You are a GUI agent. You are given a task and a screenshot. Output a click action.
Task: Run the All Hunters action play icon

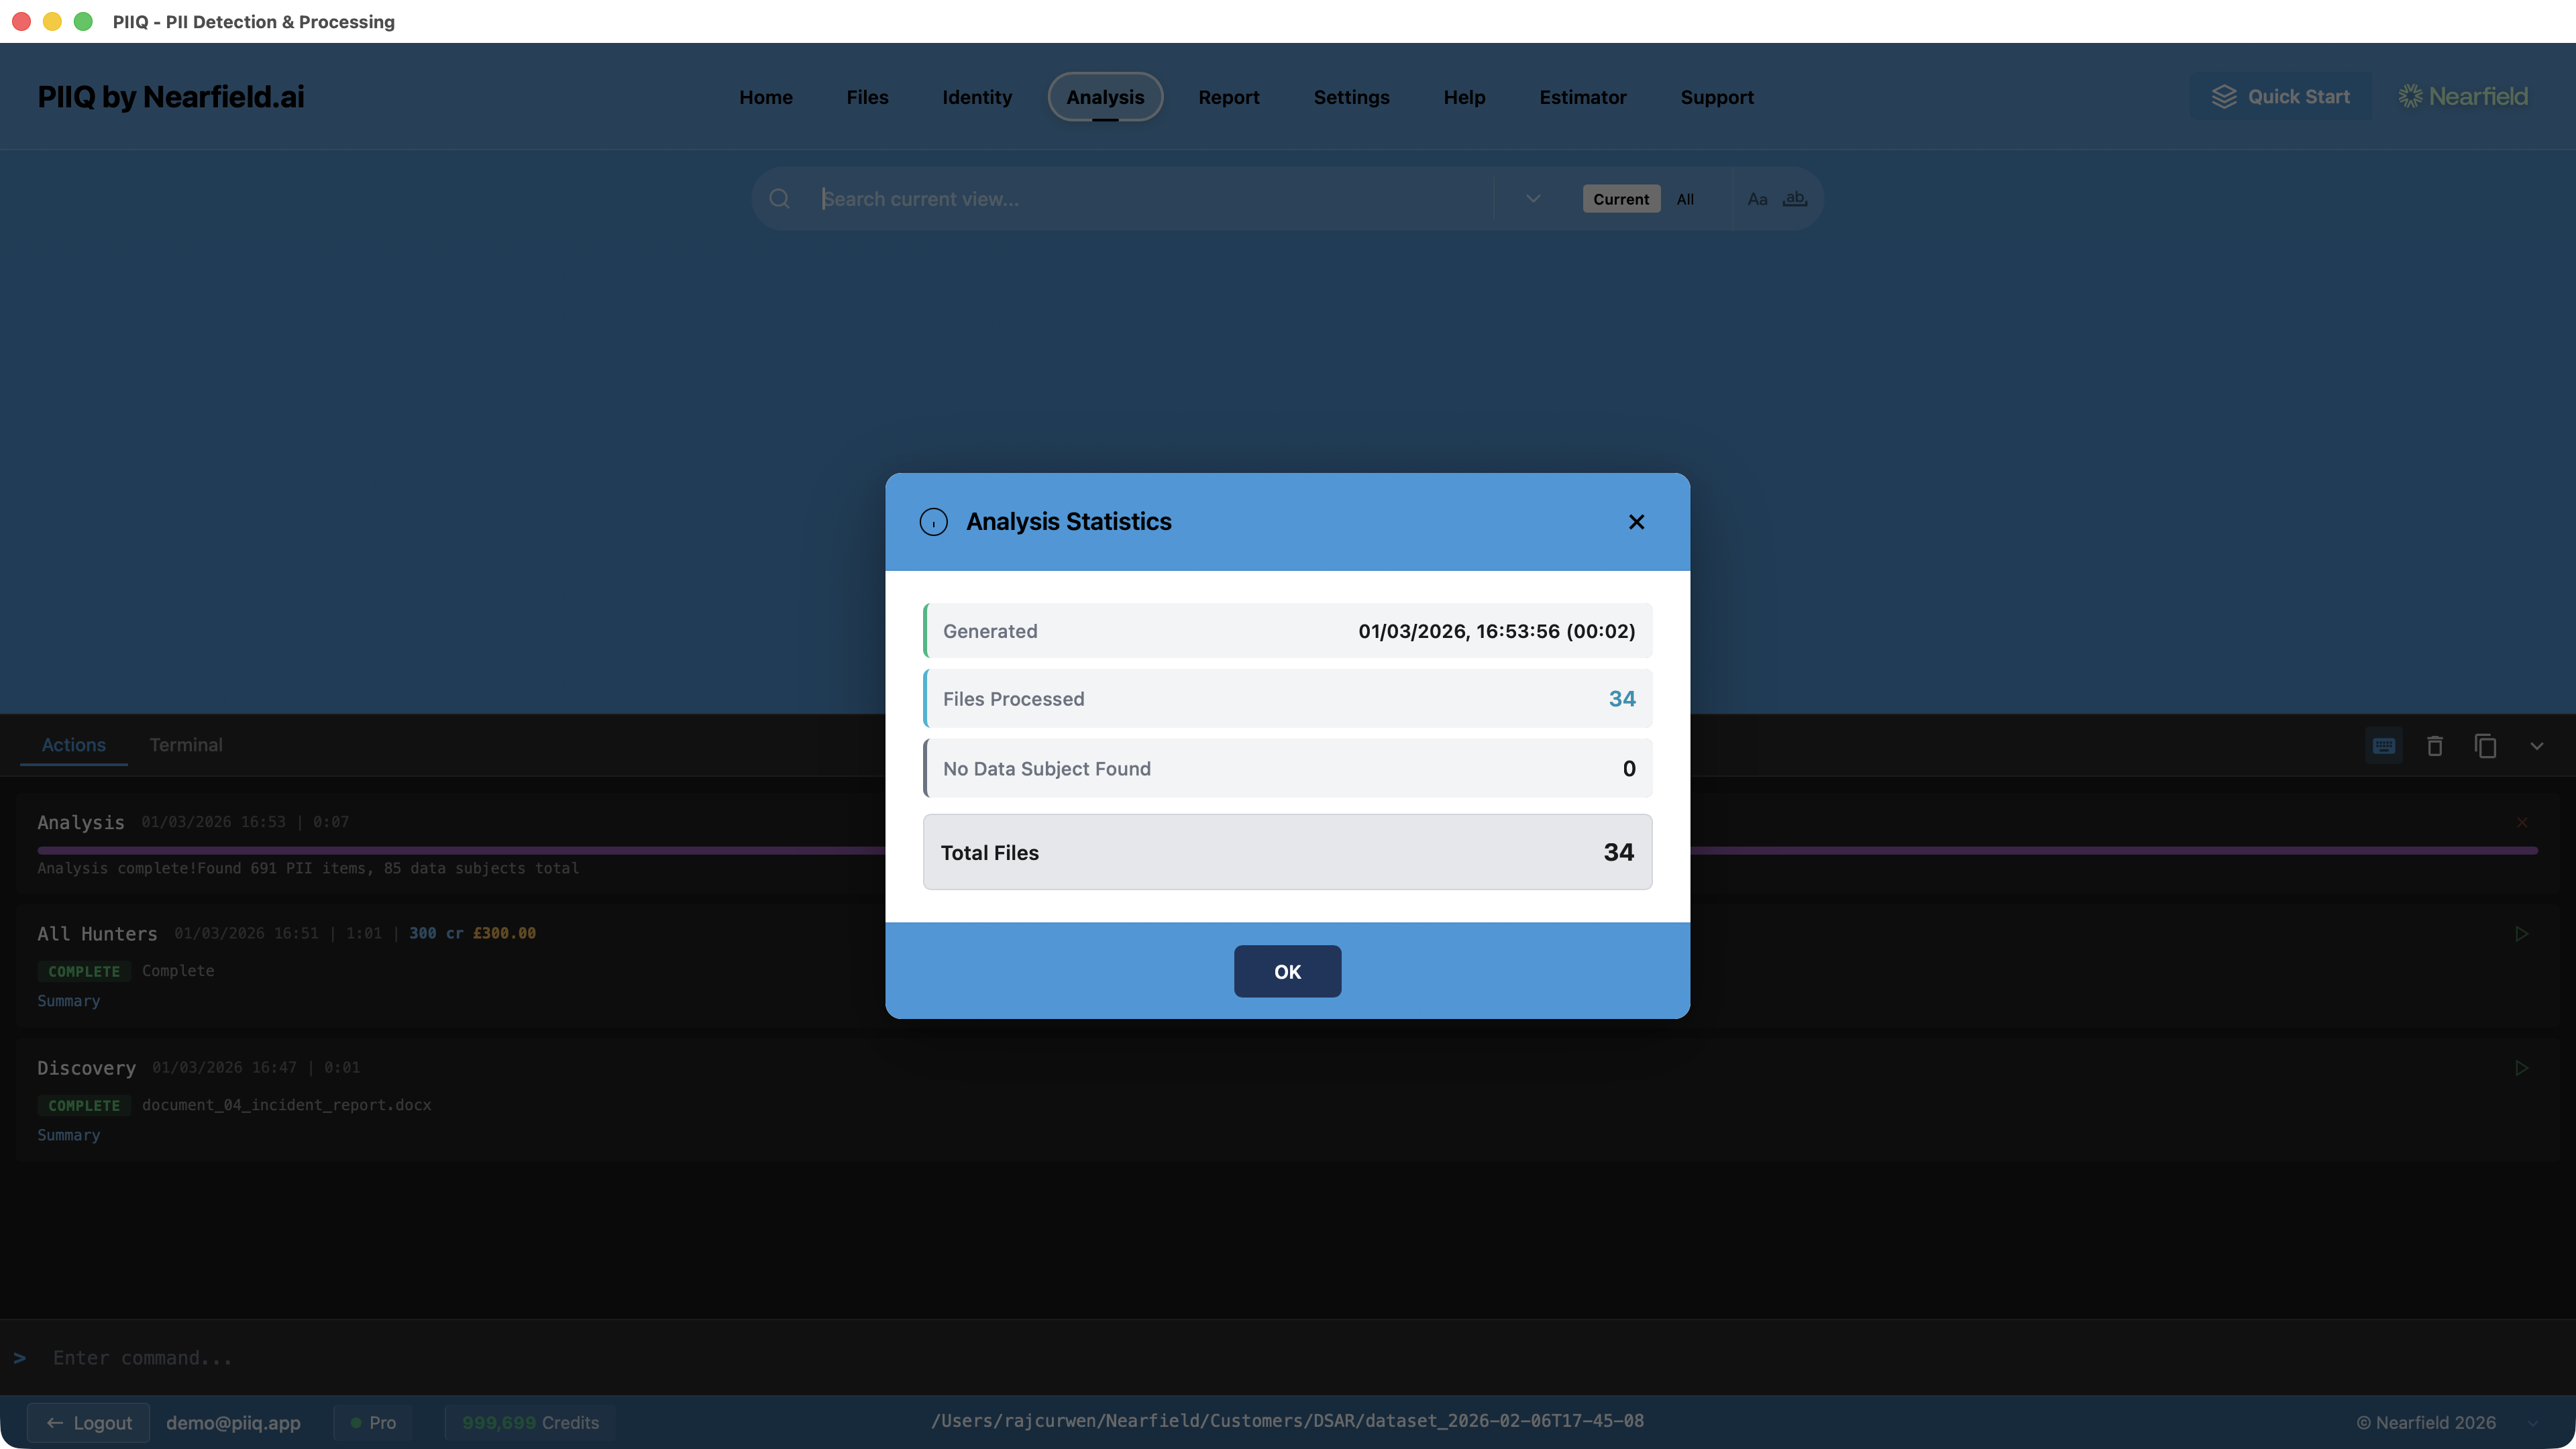pyautogui.click(x=2522, y=933)
